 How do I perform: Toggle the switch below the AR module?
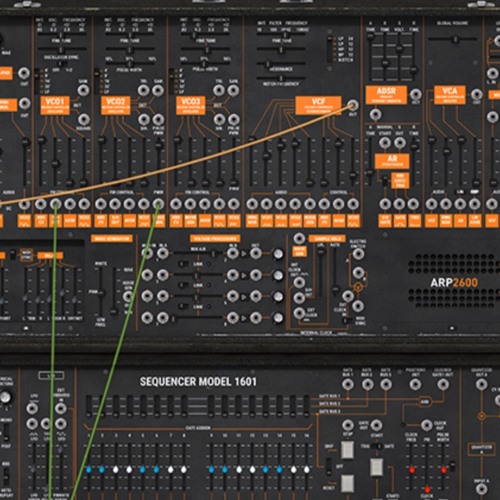point(385,180)
